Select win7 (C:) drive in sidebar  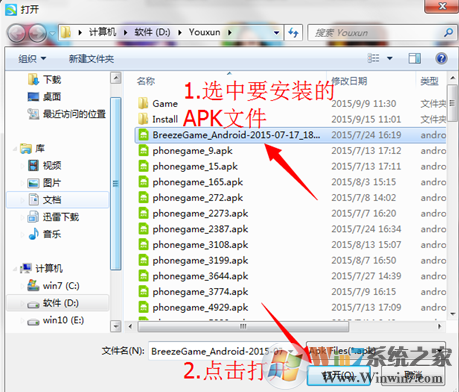(61, 286)
